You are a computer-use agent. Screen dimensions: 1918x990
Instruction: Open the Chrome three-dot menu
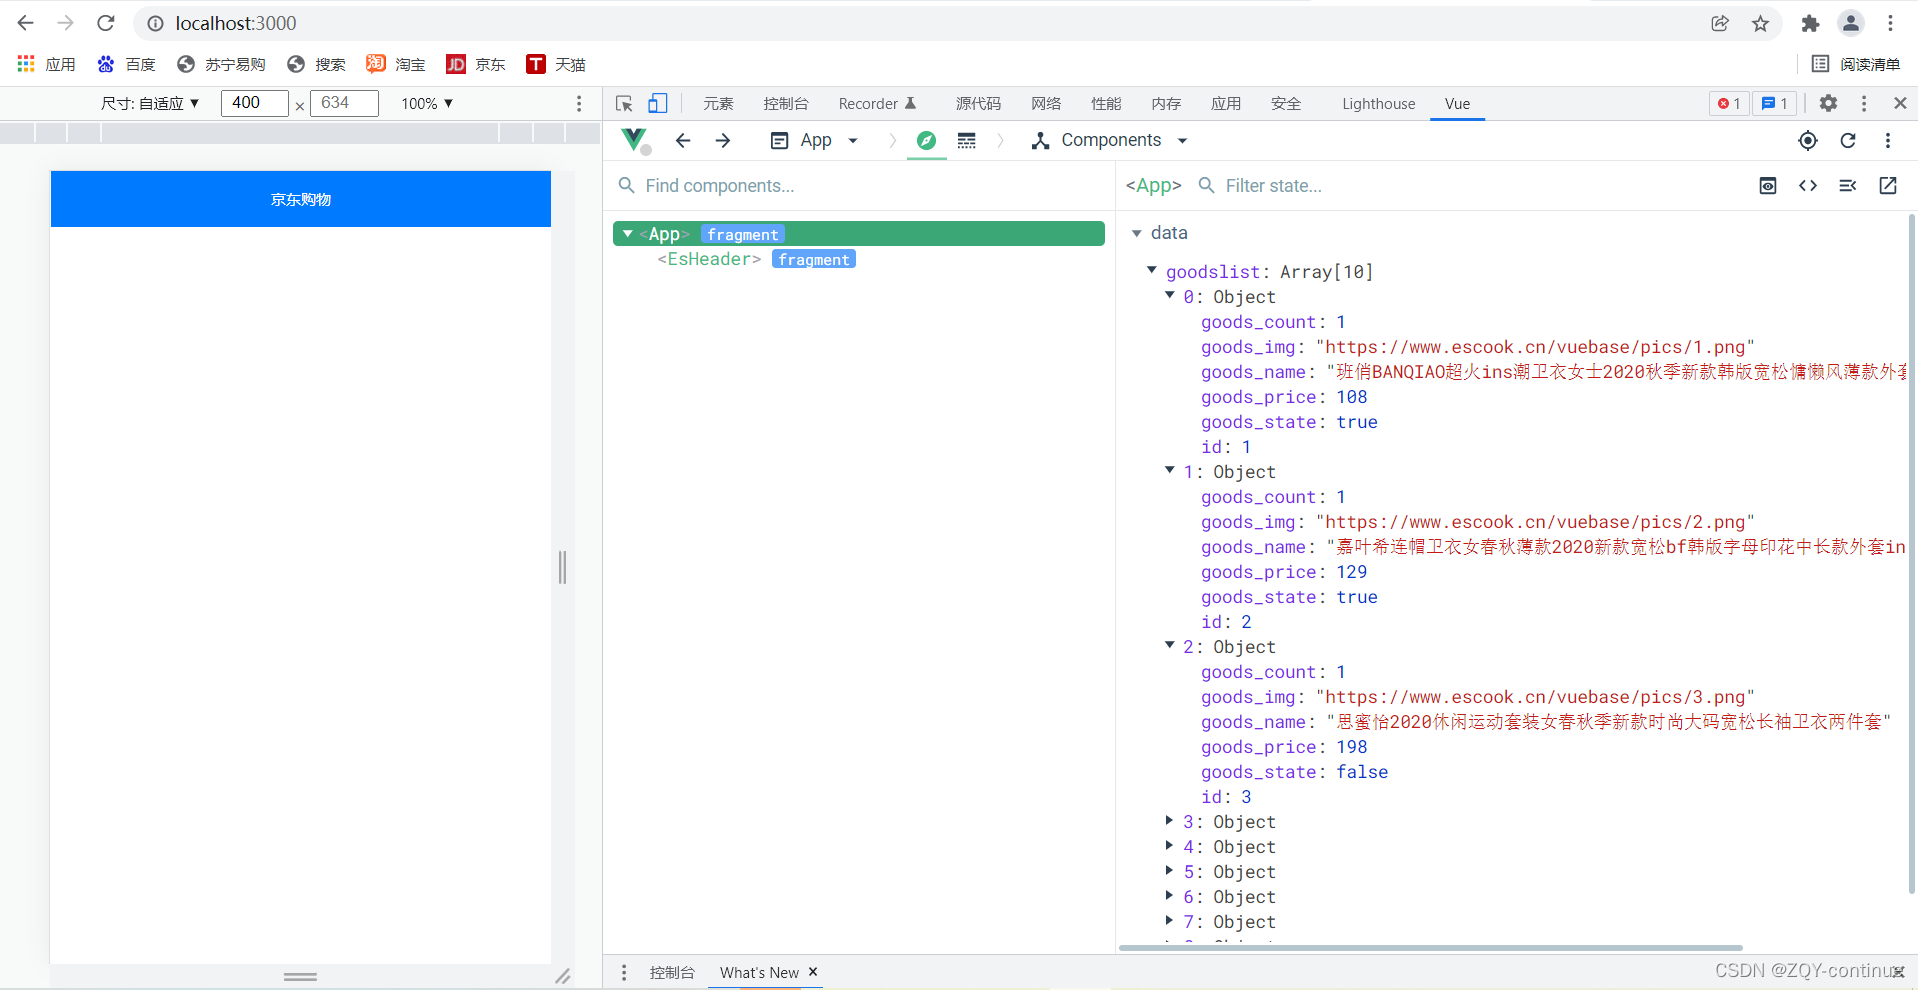point(1890,23)
